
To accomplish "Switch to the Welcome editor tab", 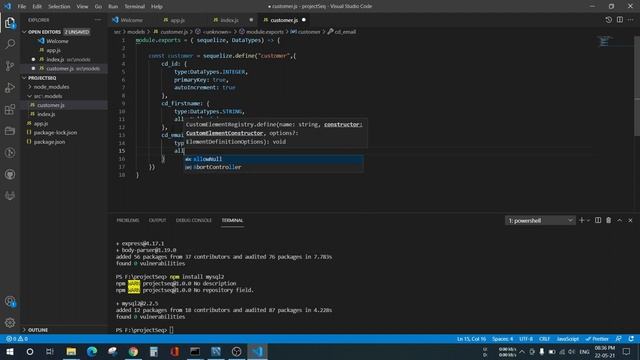I will coord(131,20).
